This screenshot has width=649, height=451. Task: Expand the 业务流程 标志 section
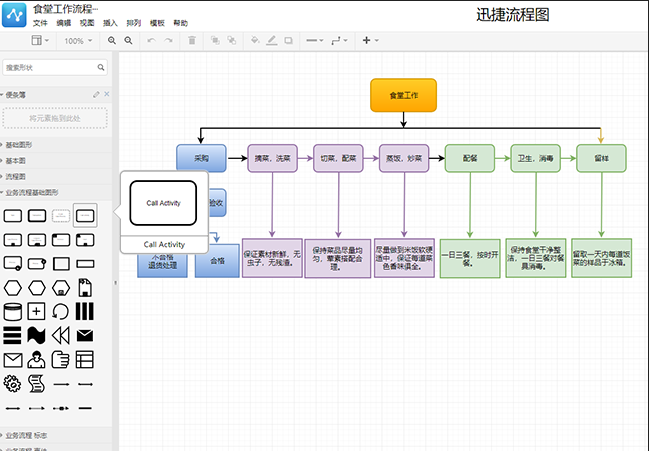(24, 435)
